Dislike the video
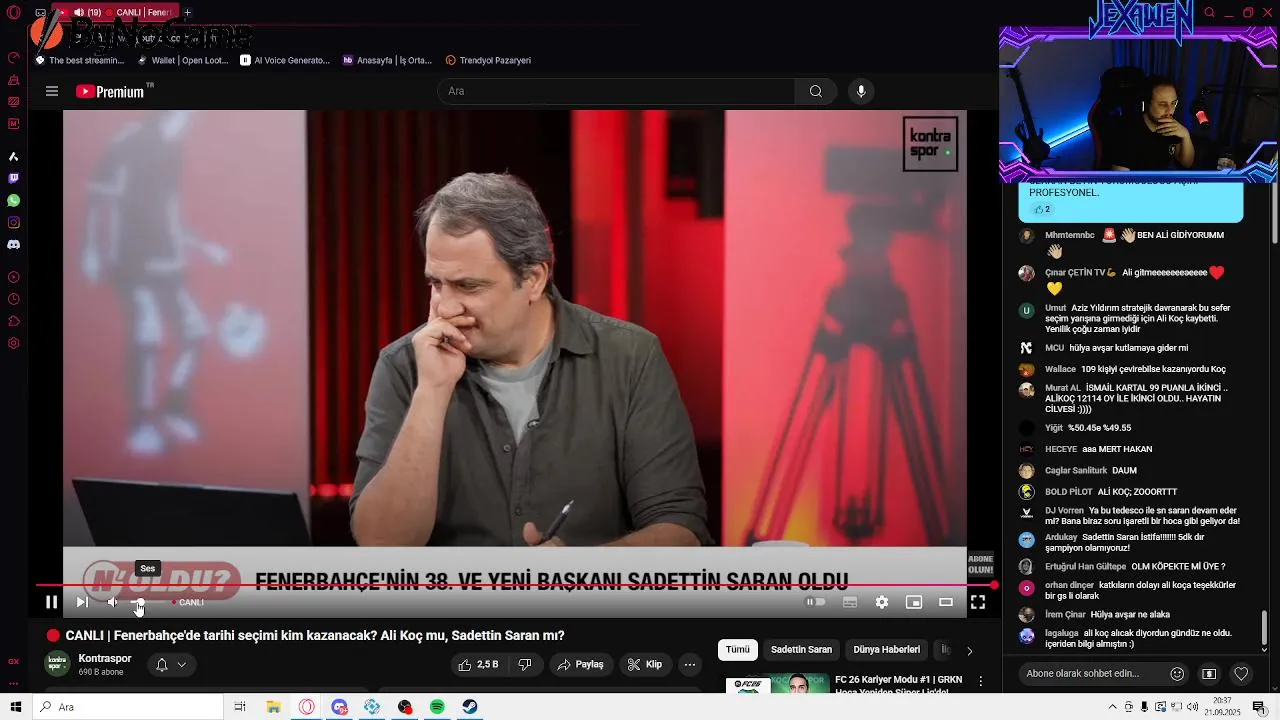This screenshot has width=1280, height=720. [525, 664]
